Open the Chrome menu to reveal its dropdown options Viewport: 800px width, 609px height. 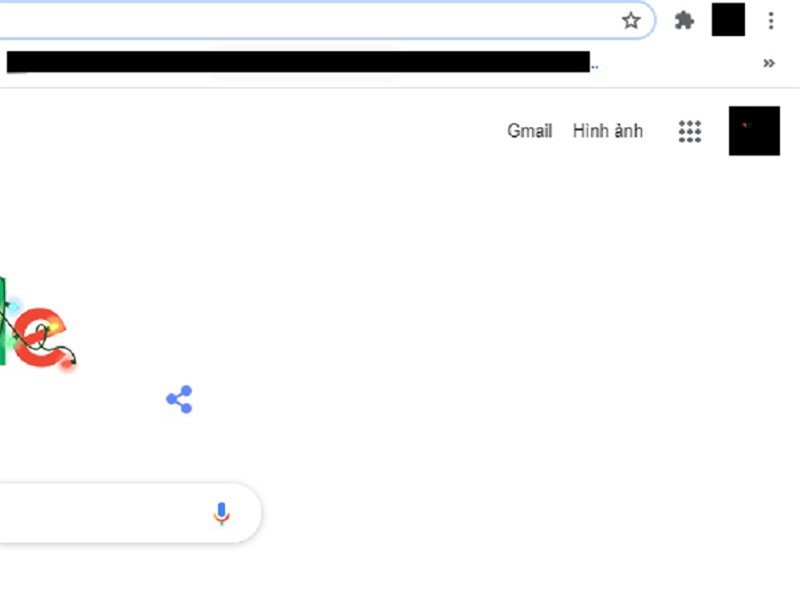[771, 19]
